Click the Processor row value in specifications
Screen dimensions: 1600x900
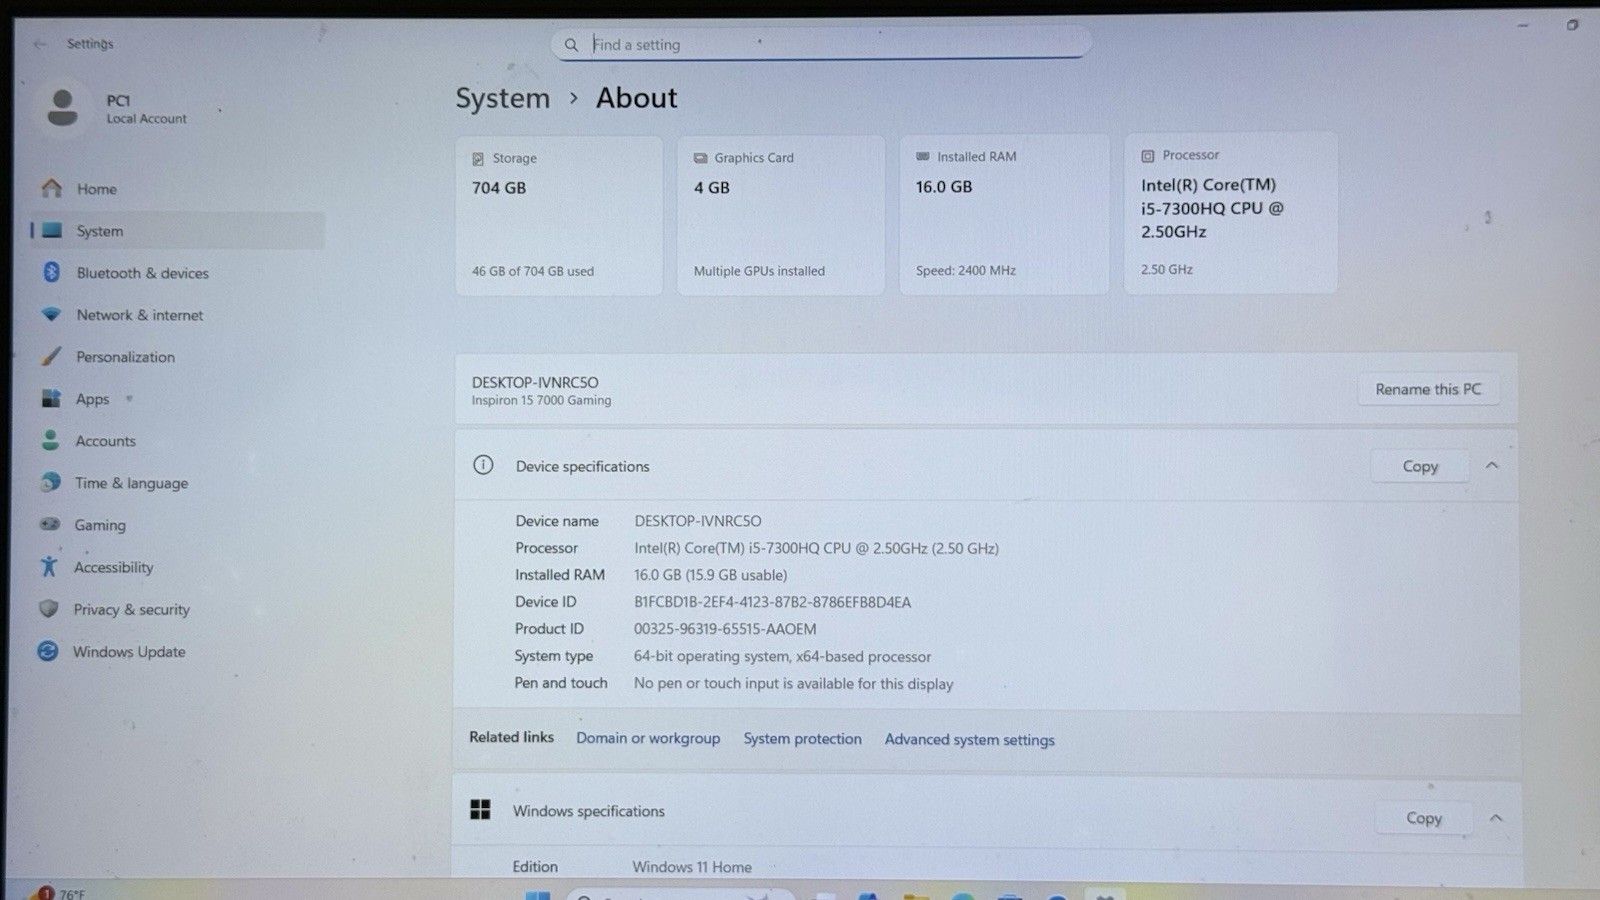click(816, 548)
